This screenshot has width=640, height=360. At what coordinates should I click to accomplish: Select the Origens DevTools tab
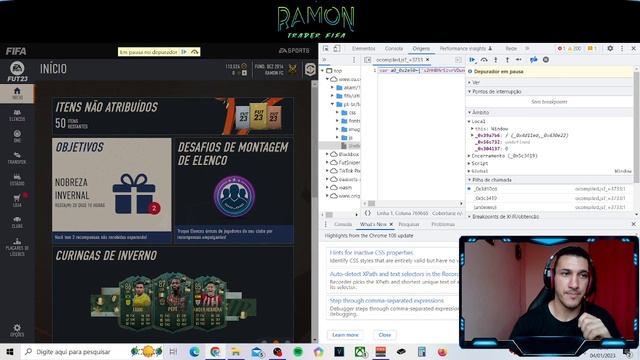[421, 48]
